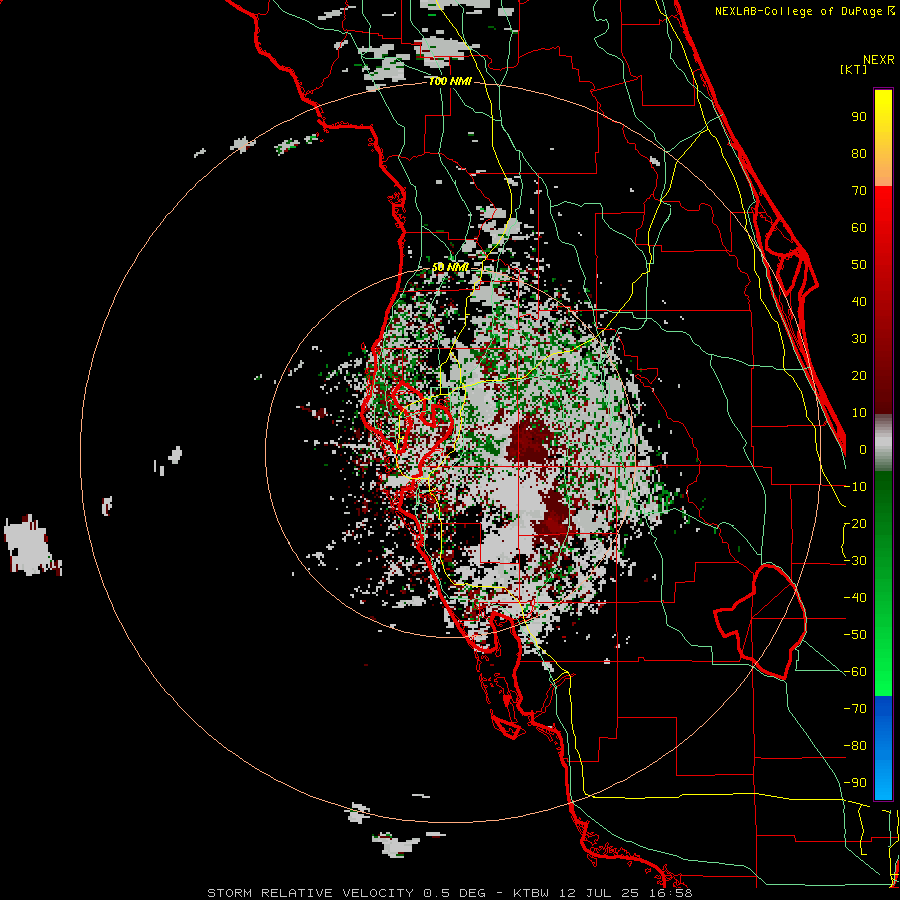Click the positive 90 scale value

[859, 117]
